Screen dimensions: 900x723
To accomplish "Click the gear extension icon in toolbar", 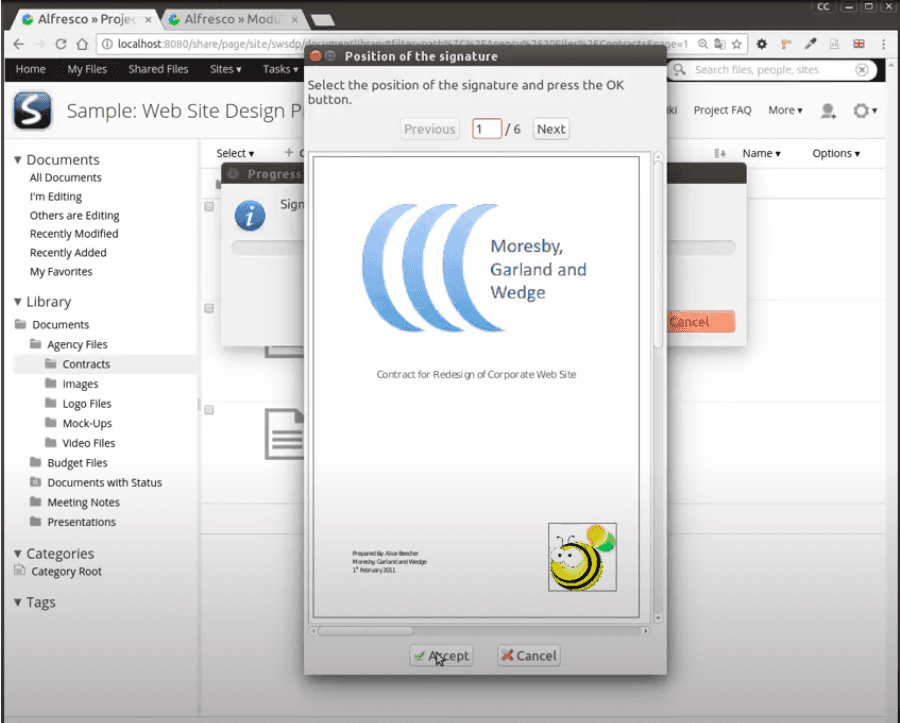I will 762,44.
